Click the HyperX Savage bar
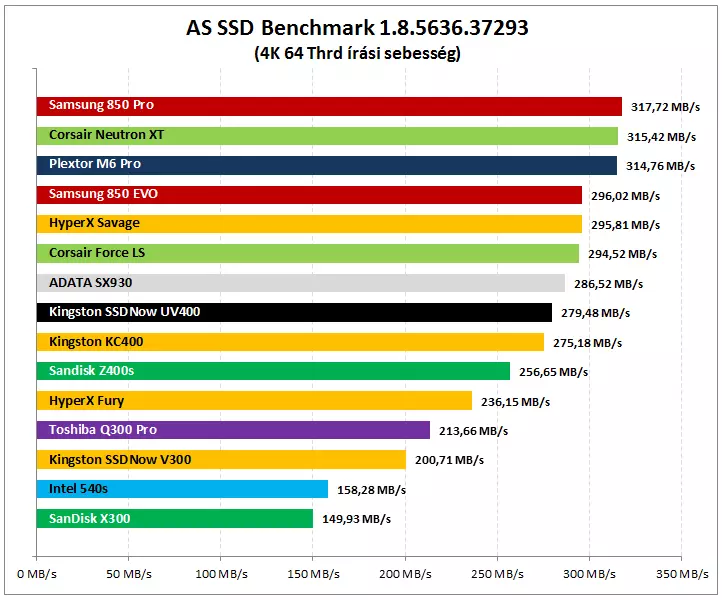The width and height of the screenshot is (722, 600). click(x=309, y=224)
